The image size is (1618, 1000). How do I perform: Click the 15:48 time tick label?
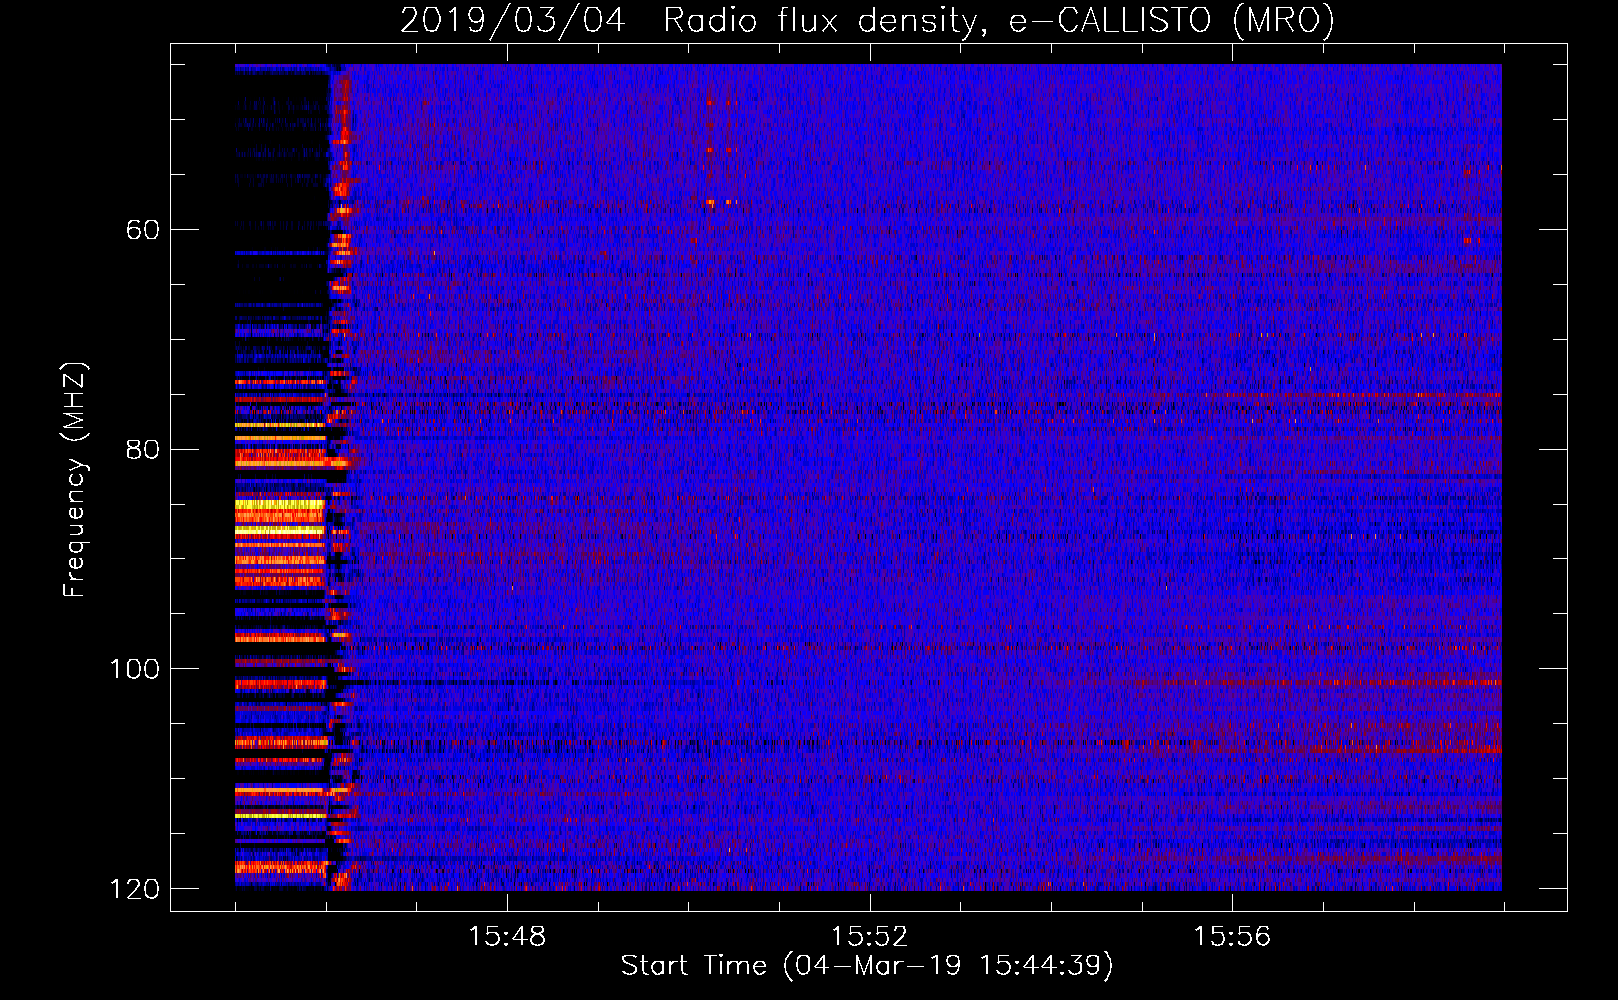[507, 936]
